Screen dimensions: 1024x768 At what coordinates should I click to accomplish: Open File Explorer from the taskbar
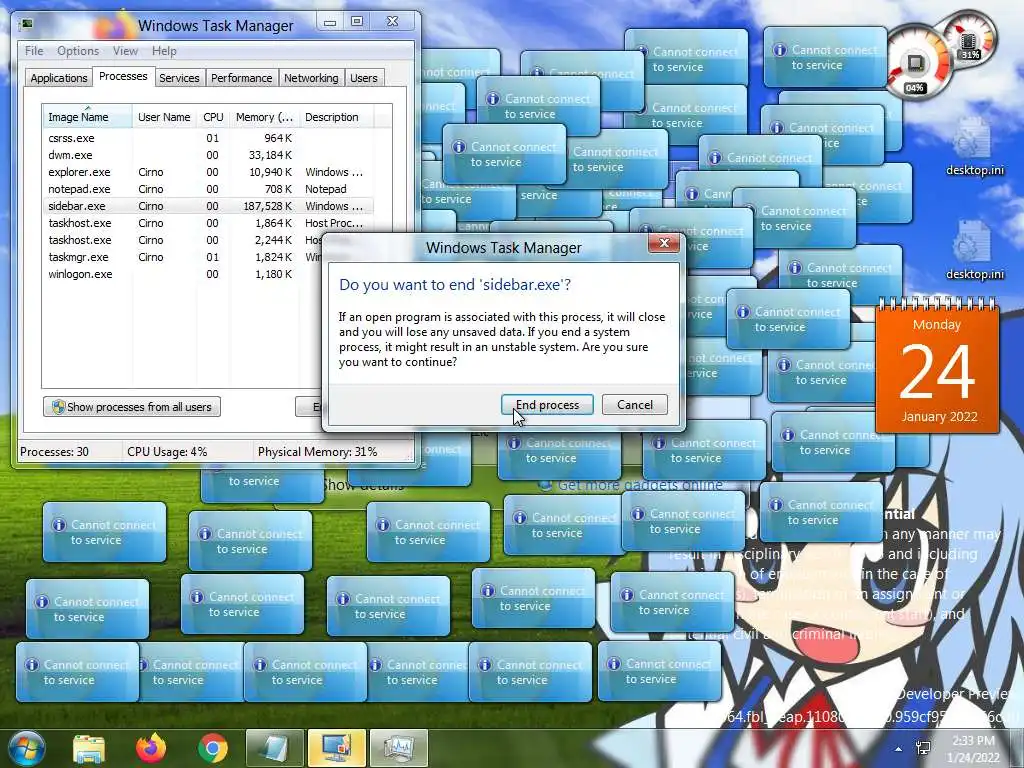tap(89, 748)
